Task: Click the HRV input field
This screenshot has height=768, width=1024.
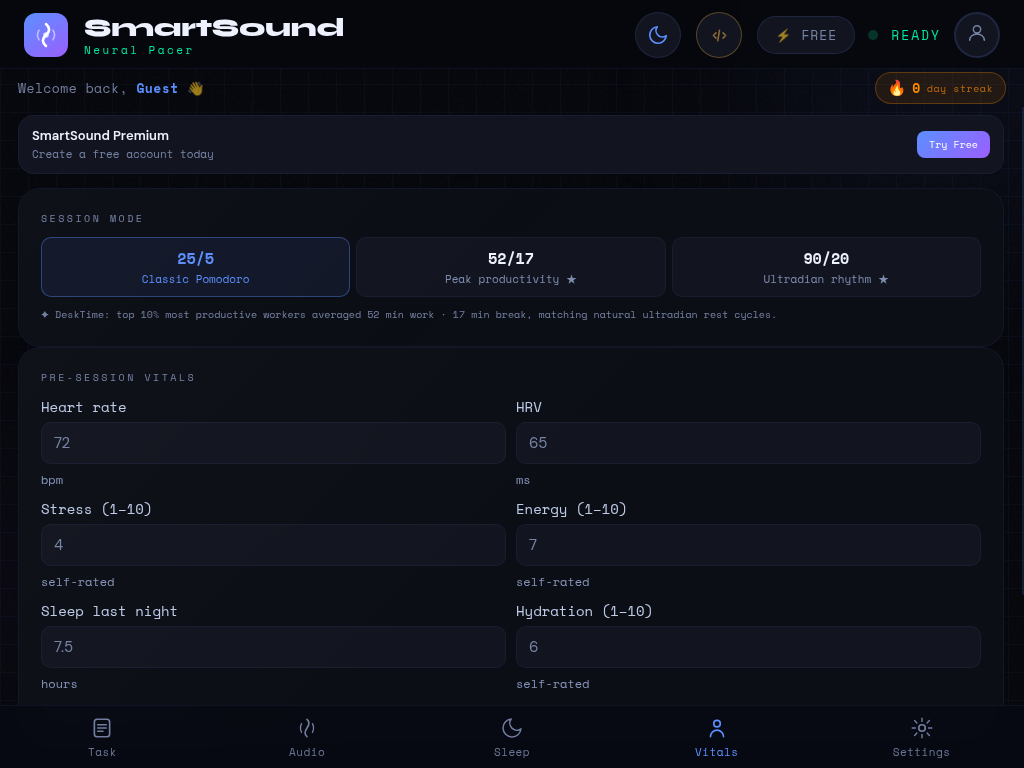Action: (x=748, y=443)
